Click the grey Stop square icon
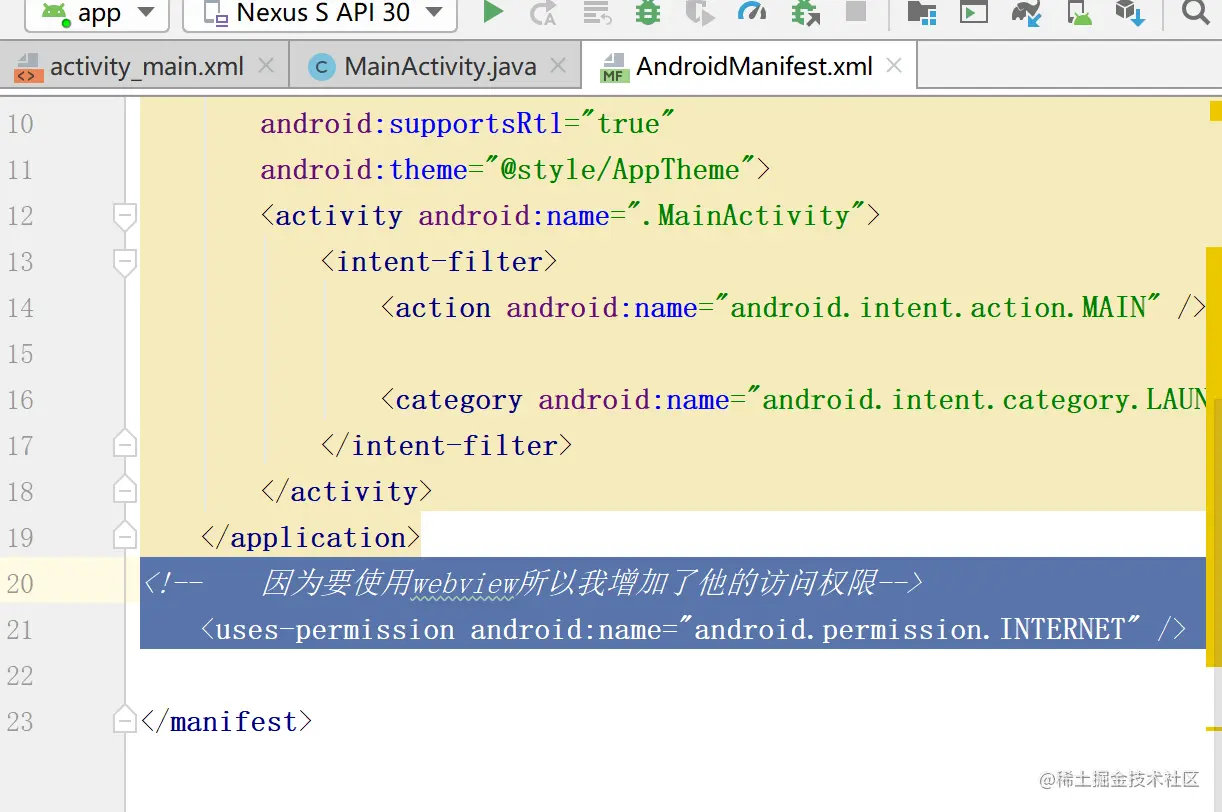The image size is (1222, 812). [856, 11]
